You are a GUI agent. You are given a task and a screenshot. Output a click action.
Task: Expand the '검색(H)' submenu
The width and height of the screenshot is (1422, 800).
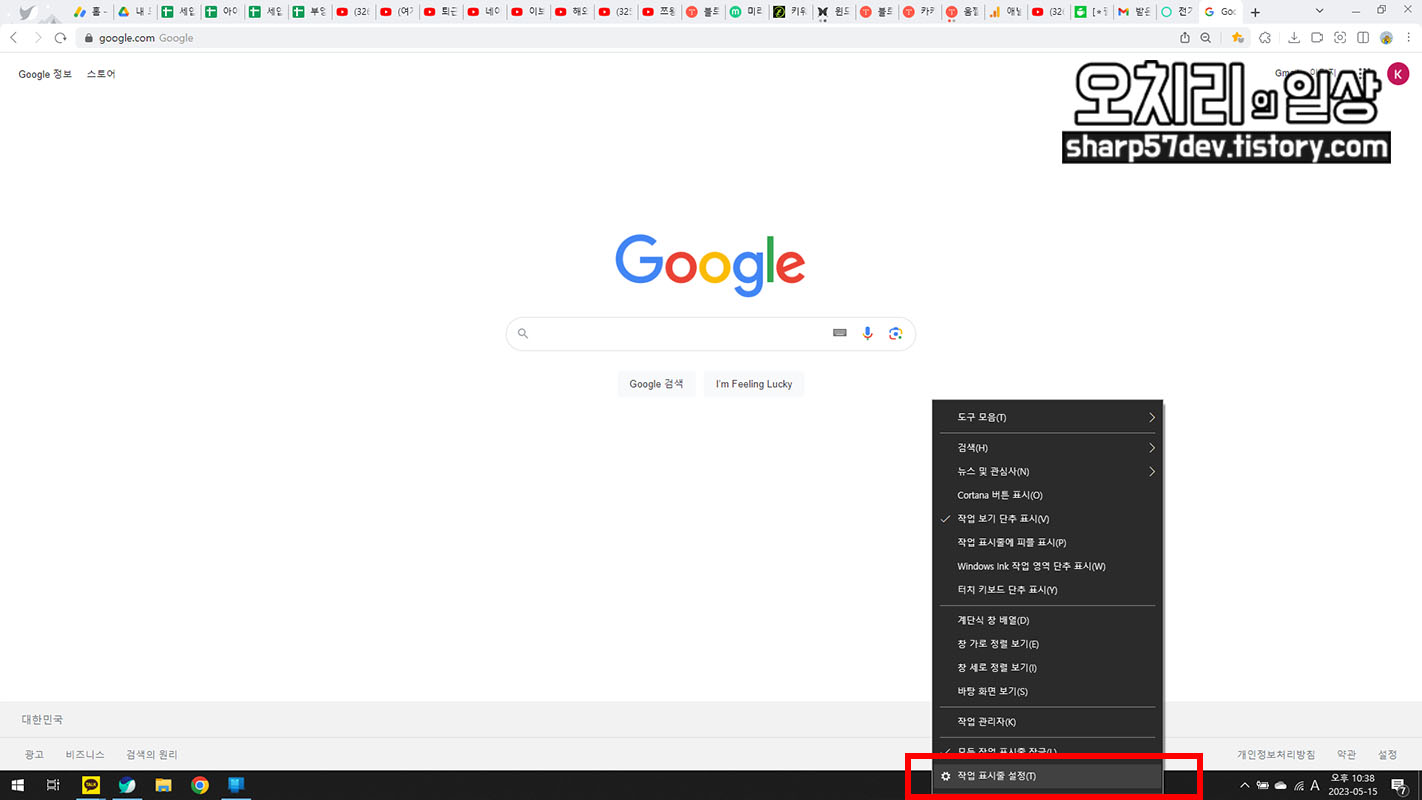1047,448
